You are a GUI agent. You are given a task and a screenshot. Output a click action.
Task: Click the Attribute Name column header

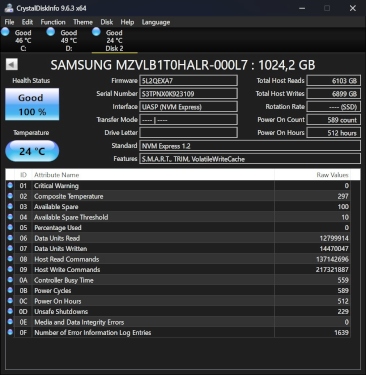tap(153, 175)
